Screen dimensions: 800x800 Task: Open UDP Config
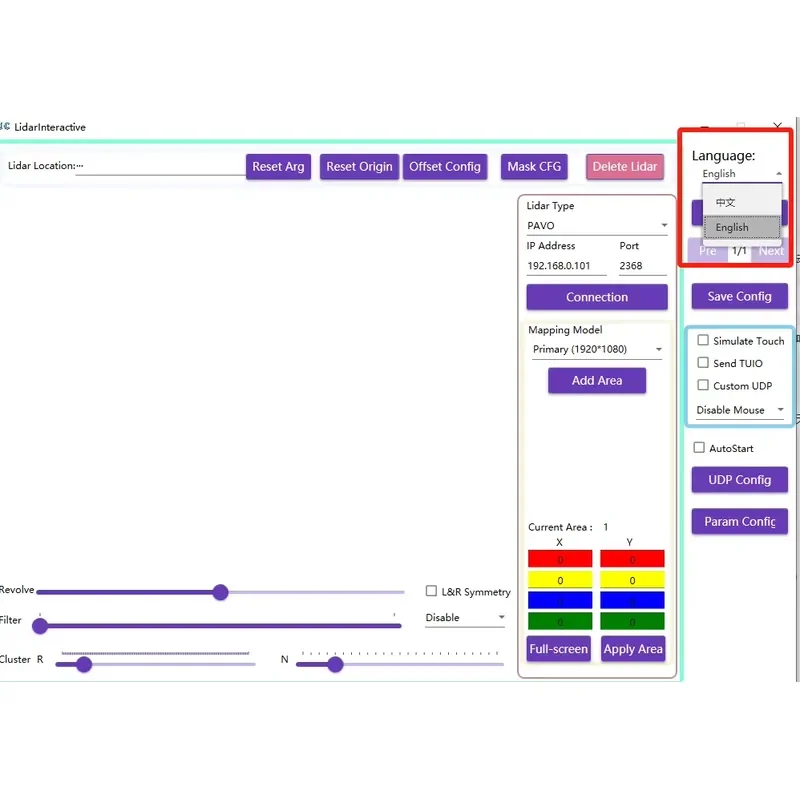click(739, 480)
